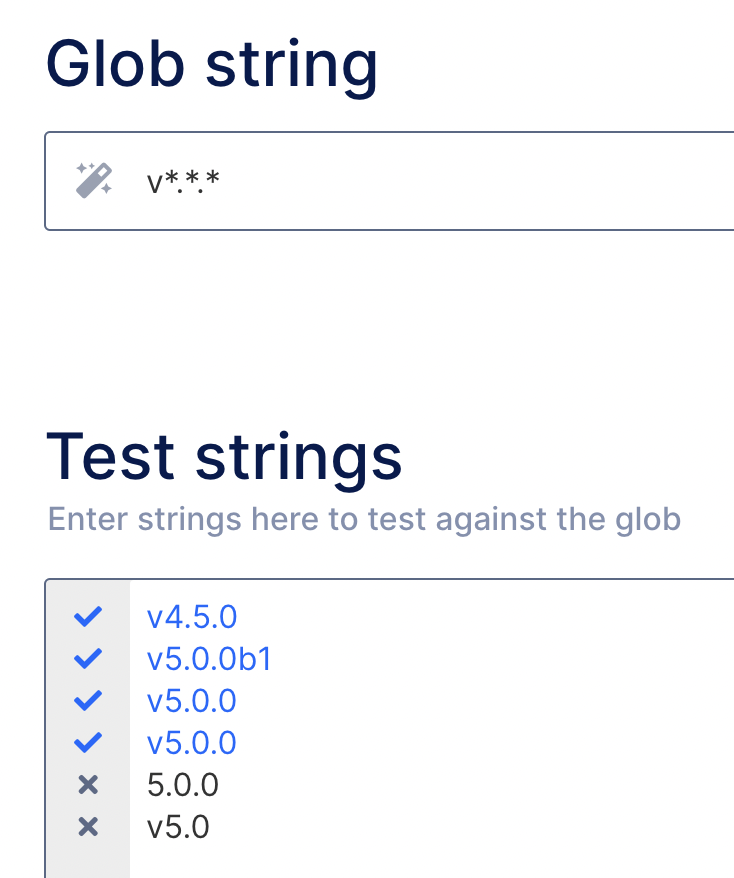
Task: Open the v5.0.0b1 test string link
Action: [x=209, y=659]
